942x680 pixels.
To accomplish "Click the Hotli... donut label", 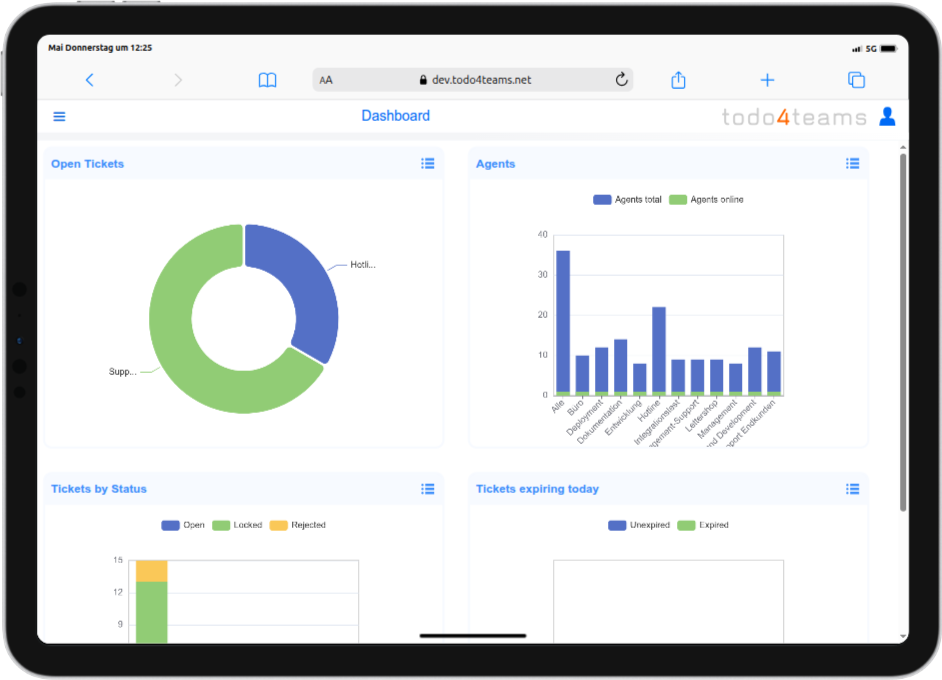I will tap(363, 264).
